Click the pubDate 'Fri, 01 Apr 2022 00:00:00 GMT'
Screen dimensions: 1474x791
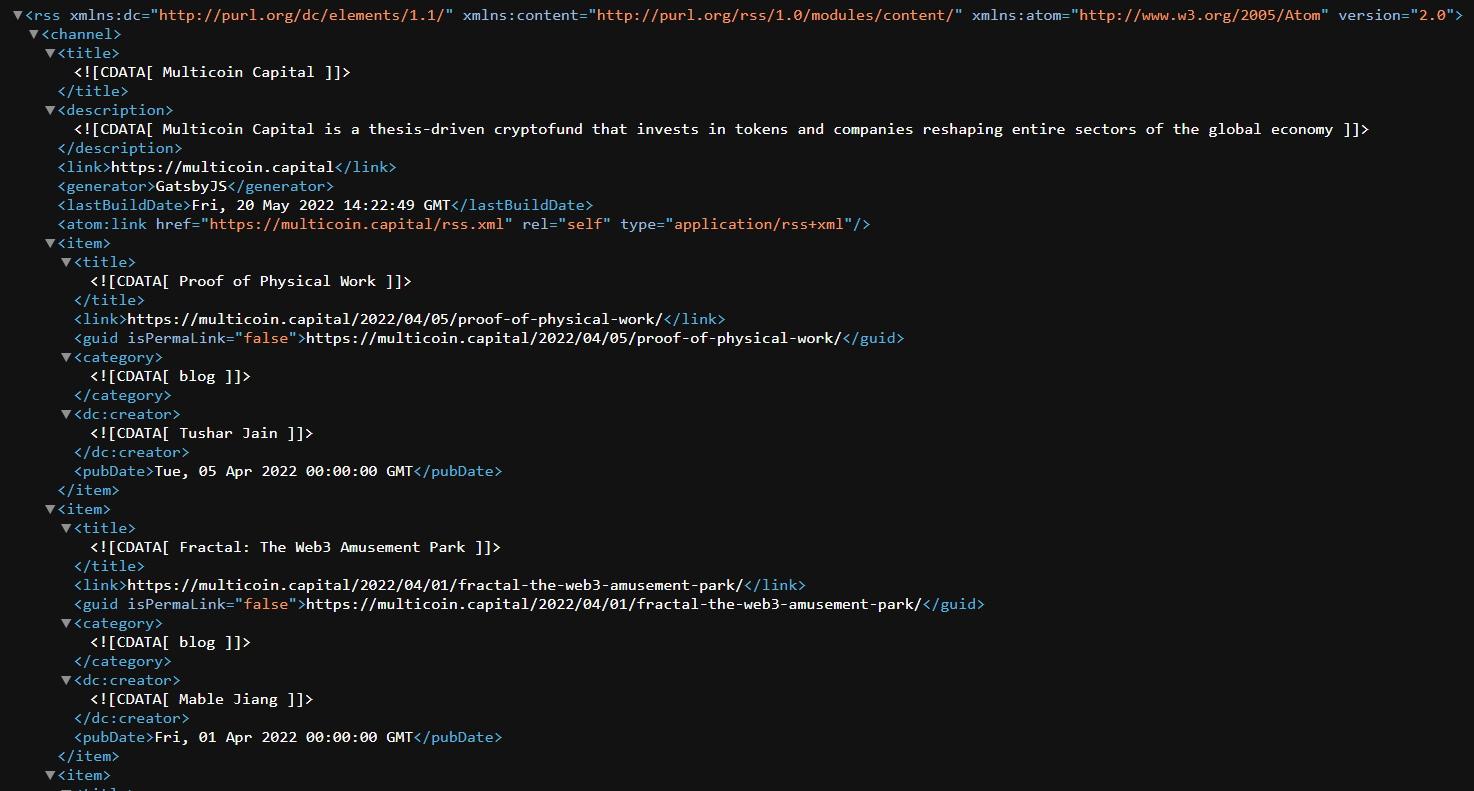pos(283,737)
